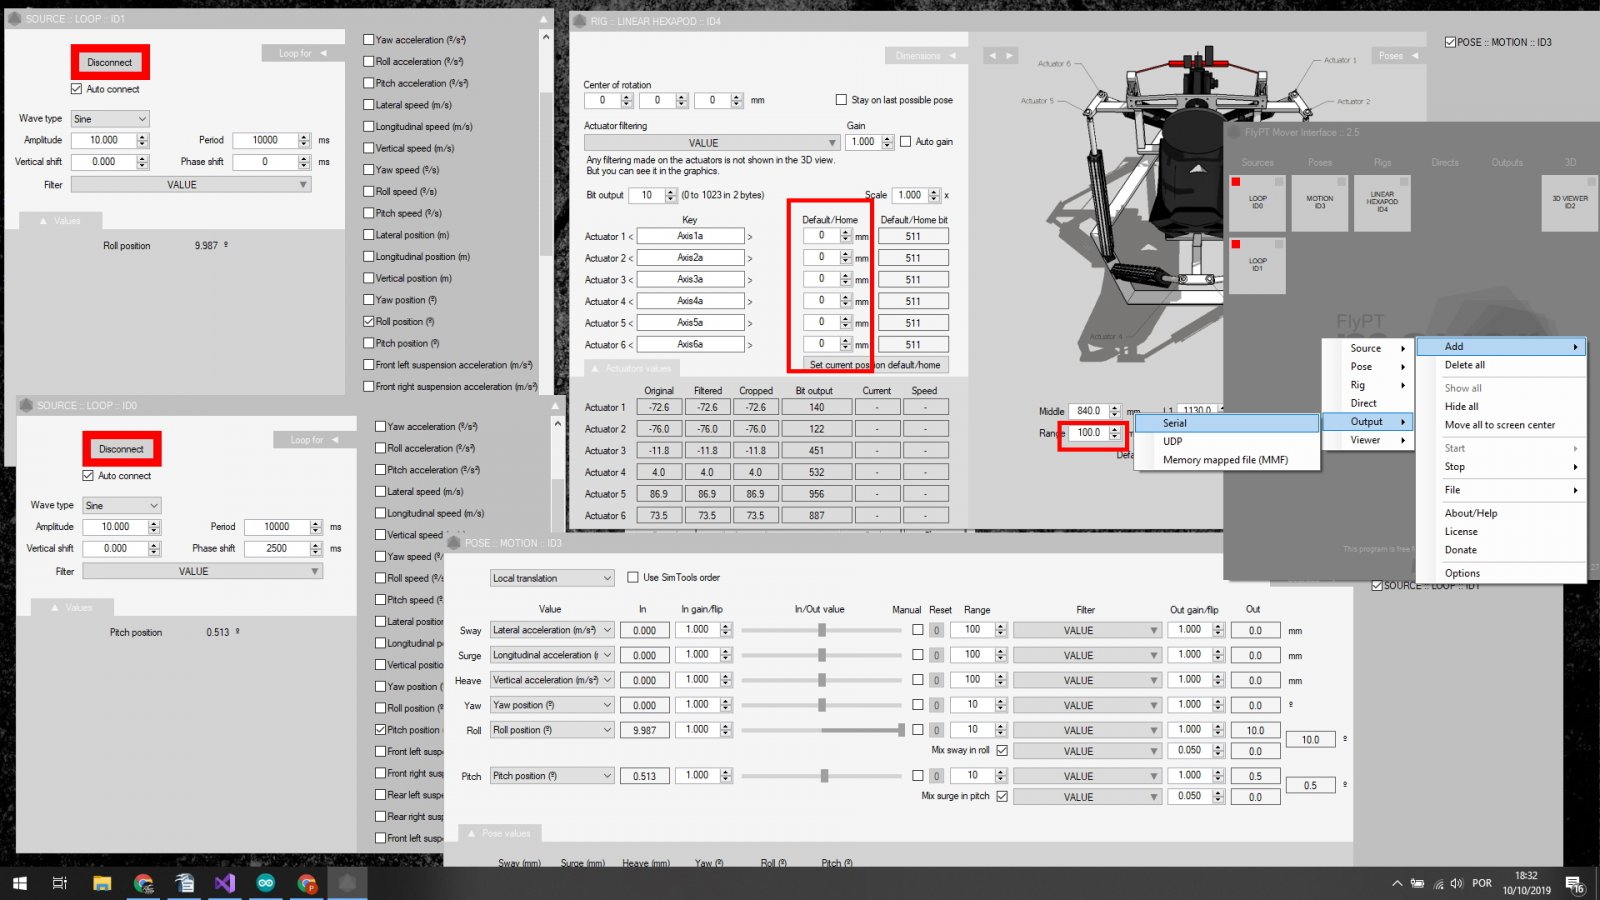
Task: Open Filter VALUE dropdown in LOOP ID1
Action: (x=191, y=185)
